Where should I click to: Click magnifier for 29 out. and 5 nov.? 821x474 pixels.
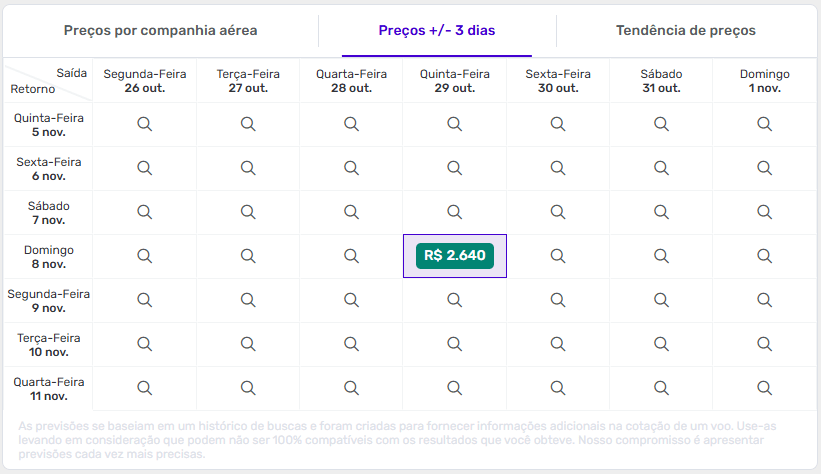pos(454,124)
